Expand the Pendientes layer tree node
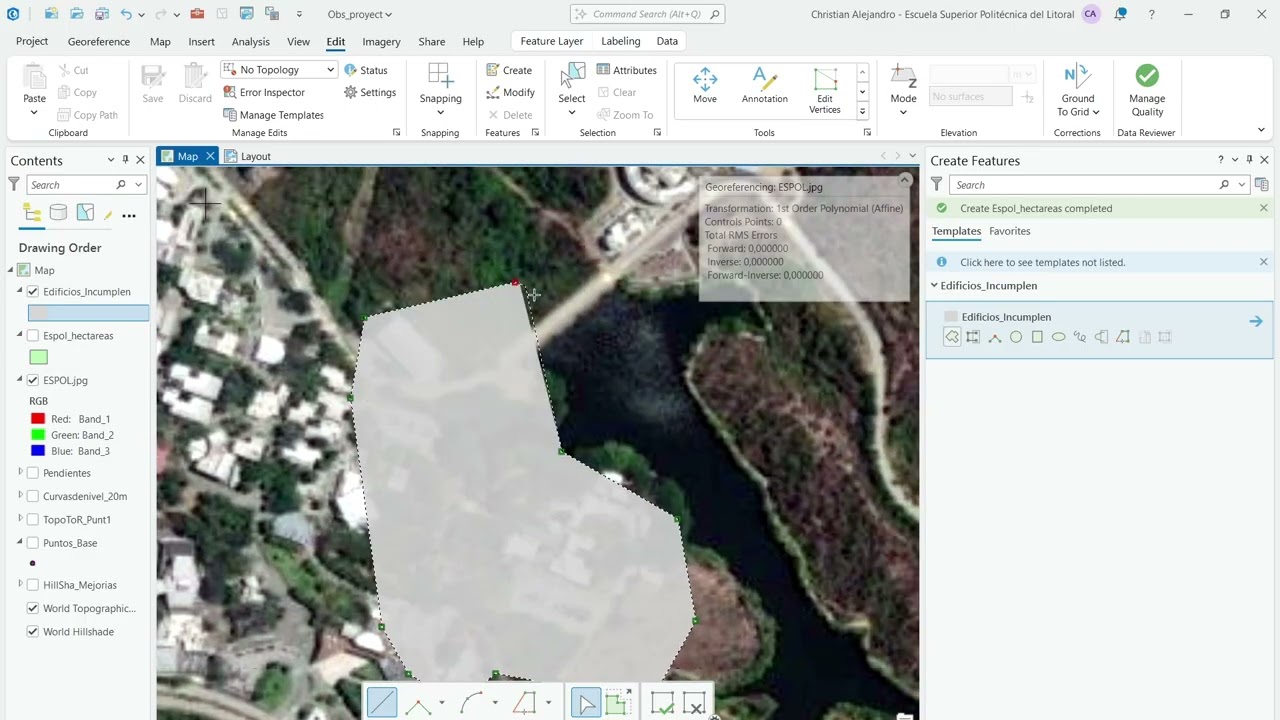Screen dimensions: 1280x720 click(21, 472)
